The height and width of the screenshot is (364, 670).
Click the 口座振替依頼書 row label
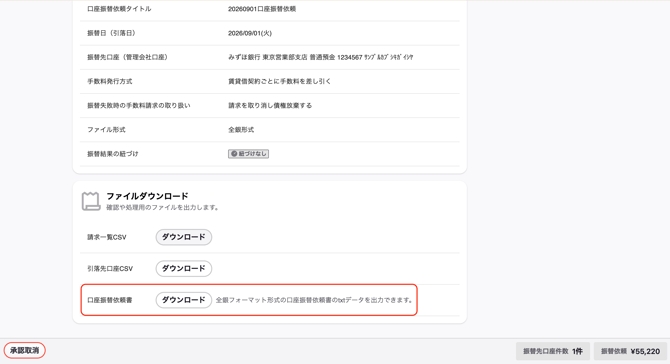pyautogui.click(x=110, y=300)
